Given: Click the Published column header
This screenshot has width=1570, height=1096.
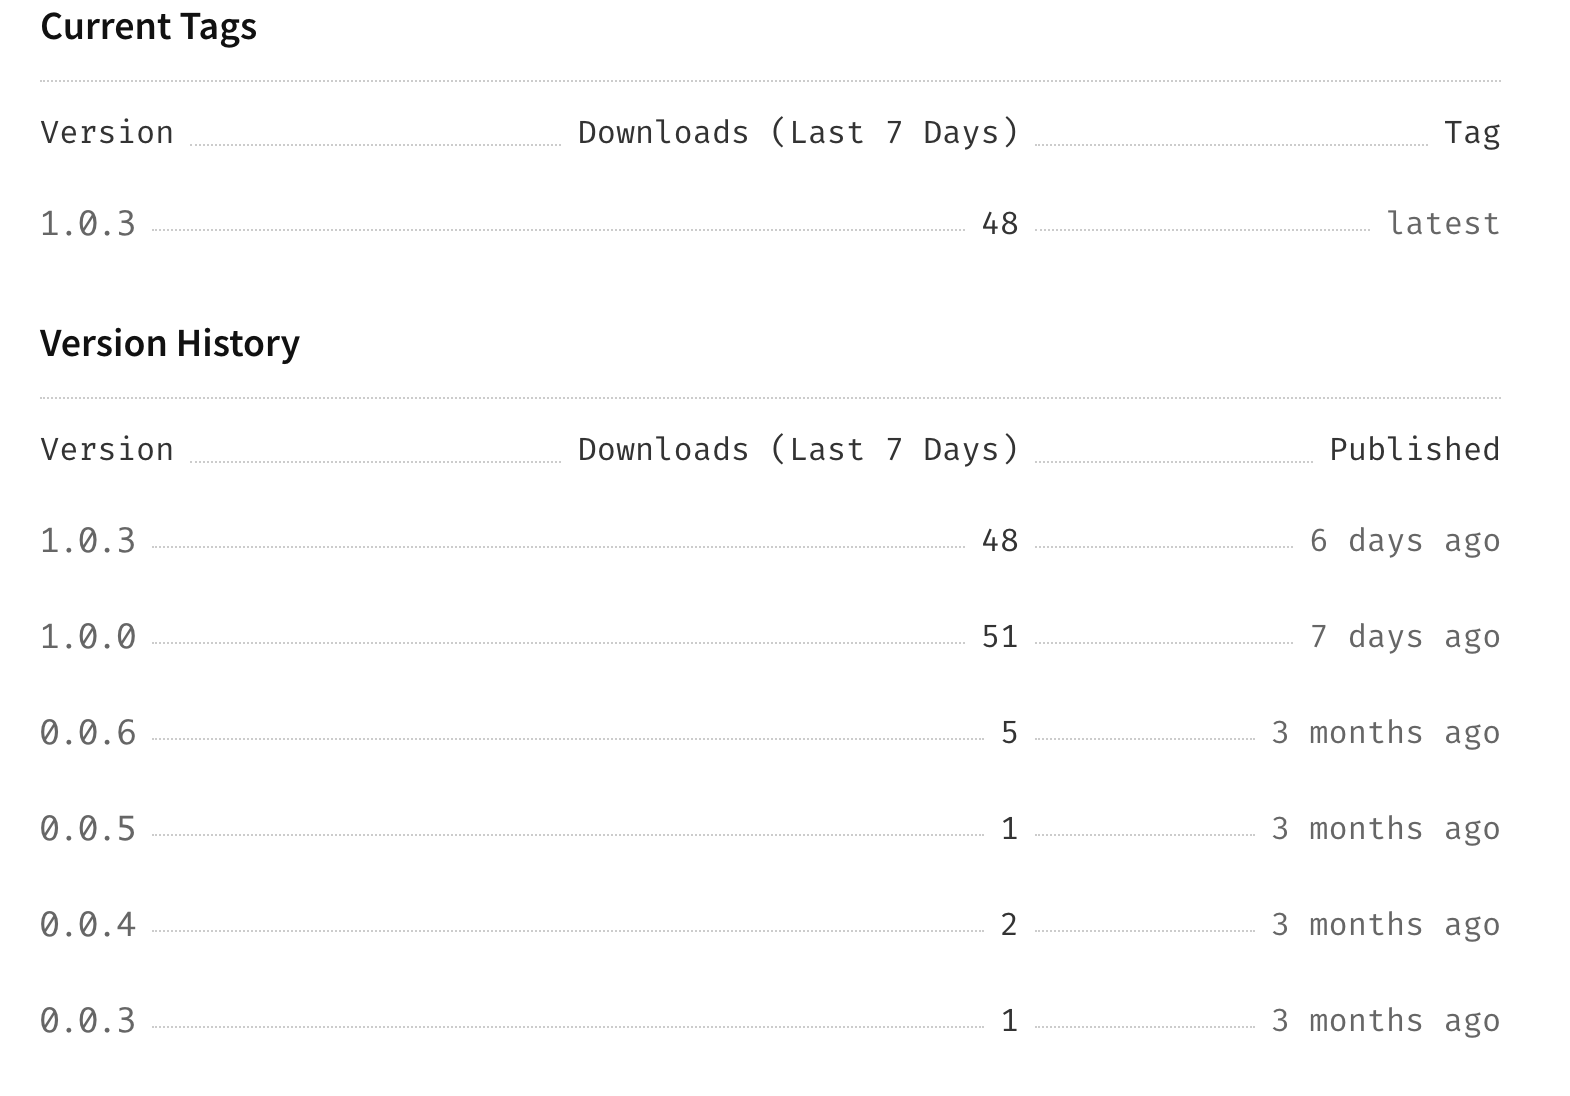Looking at the screenshot, I should click(x=1414, y=449).
